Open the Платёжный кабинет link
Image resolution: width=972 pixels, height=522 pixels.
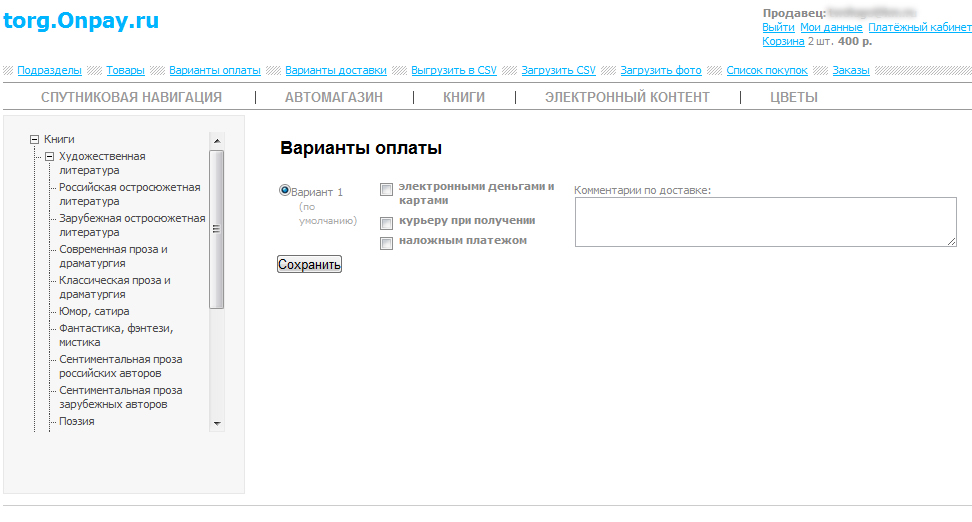tap(919, 27)
